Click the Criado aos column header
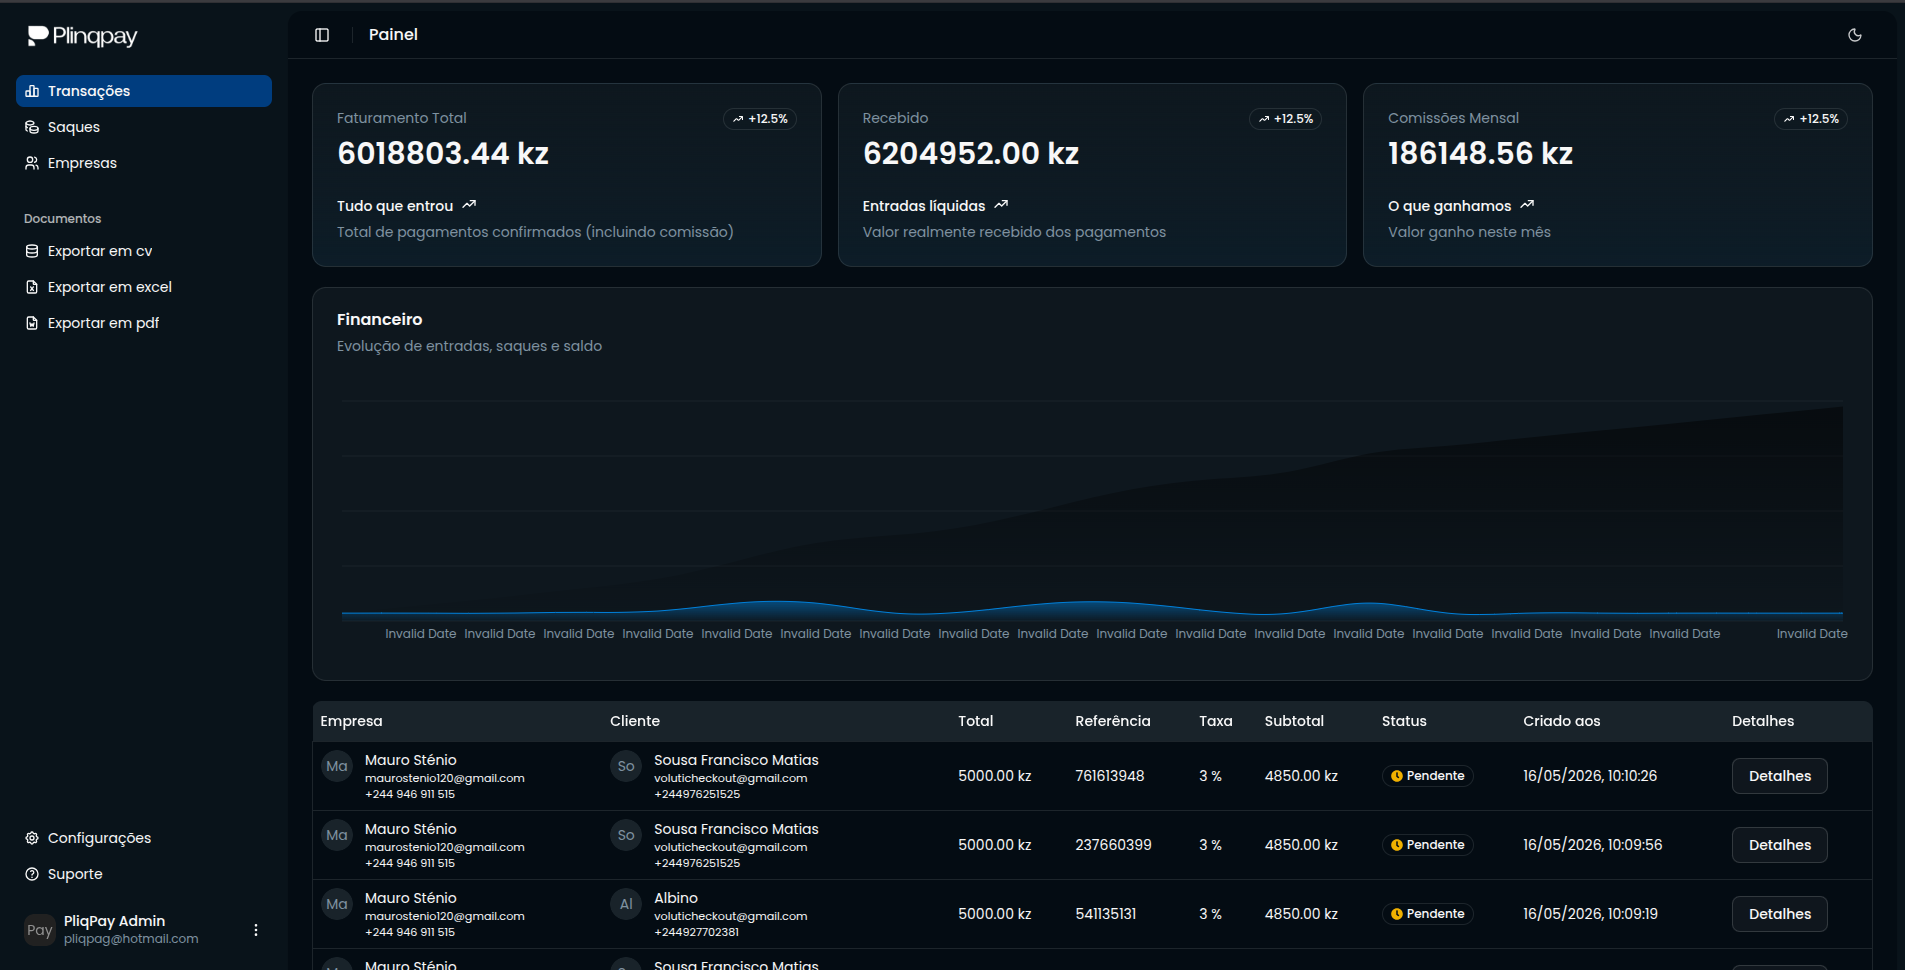 pyautogui.click(x=1562, y=721)
